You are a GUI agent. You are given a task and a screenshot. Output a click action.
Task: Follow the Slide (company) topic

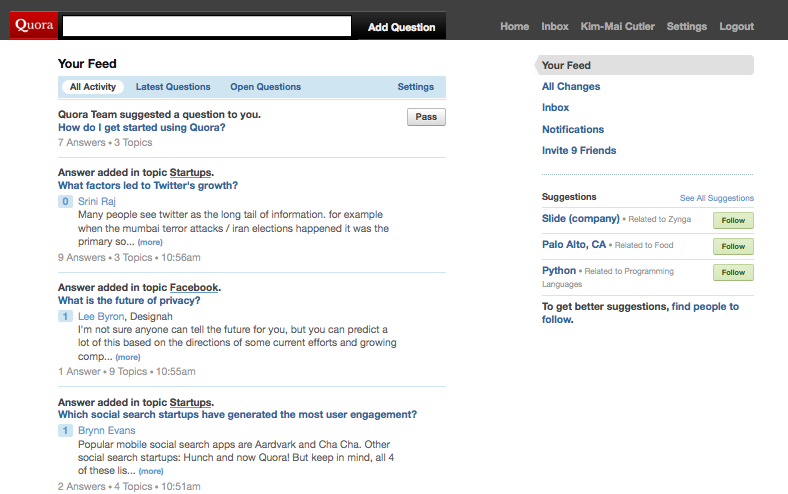pyautogui.click(x=733, y=220)
